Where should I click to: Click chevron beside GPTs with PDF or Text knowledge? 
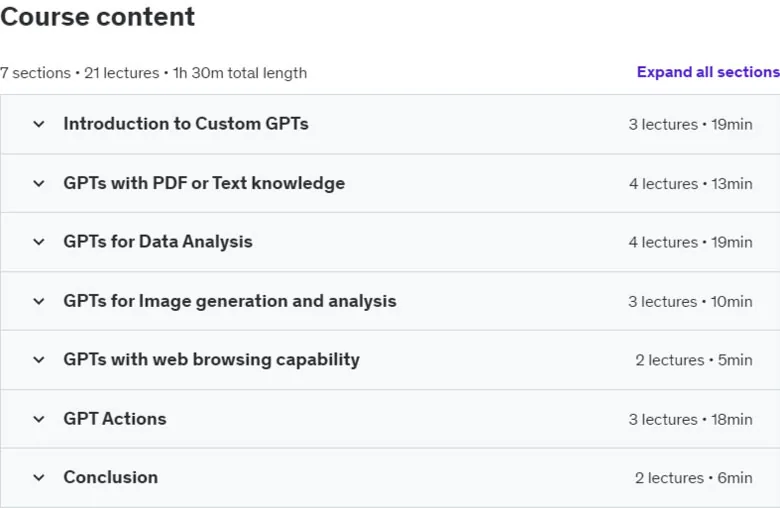(39, 184)
